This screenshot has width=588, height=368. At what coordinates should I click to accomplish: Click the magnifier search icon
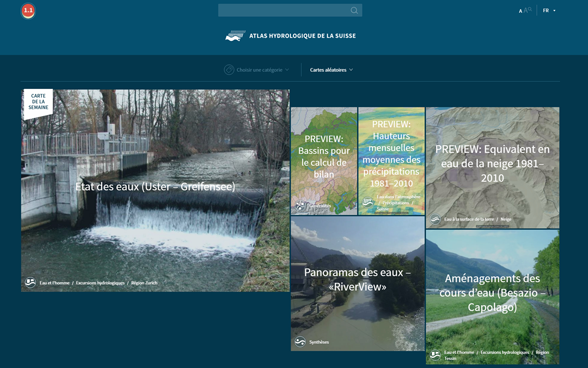(354, 11)
